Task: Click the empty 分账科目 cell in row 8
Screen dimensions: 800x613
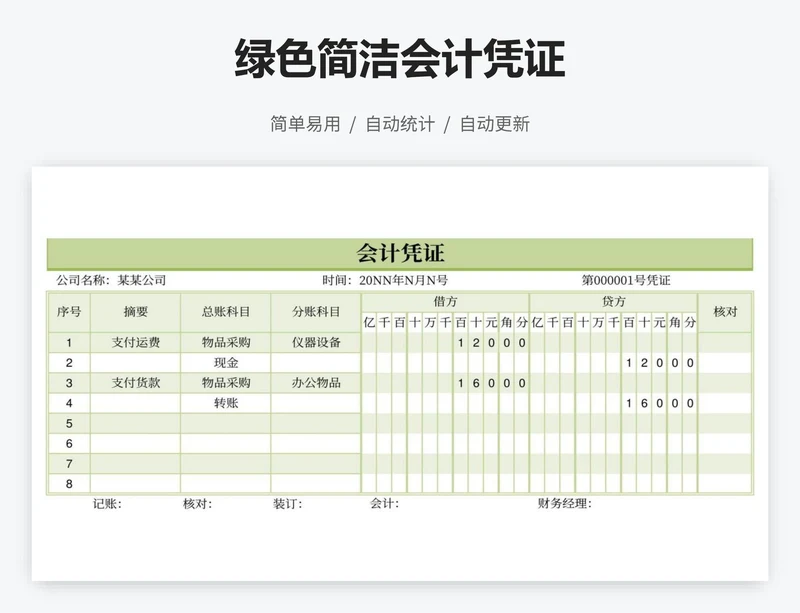Action: [316, 484]
